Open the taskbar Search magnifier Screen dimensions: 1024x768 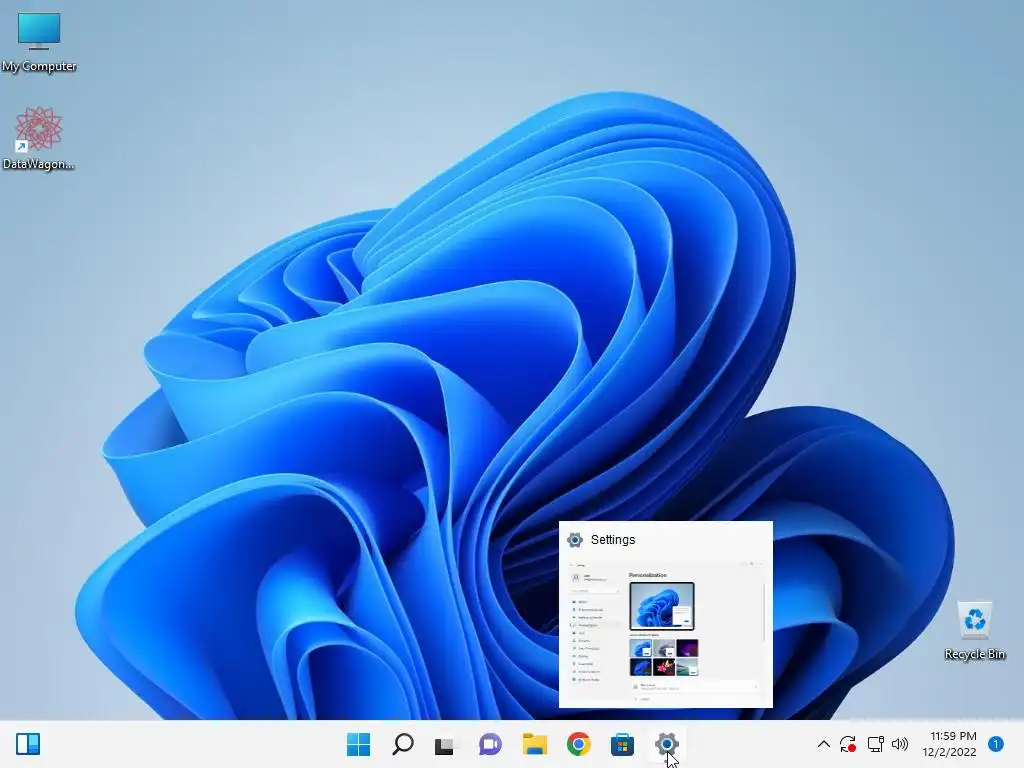(402, 744)
